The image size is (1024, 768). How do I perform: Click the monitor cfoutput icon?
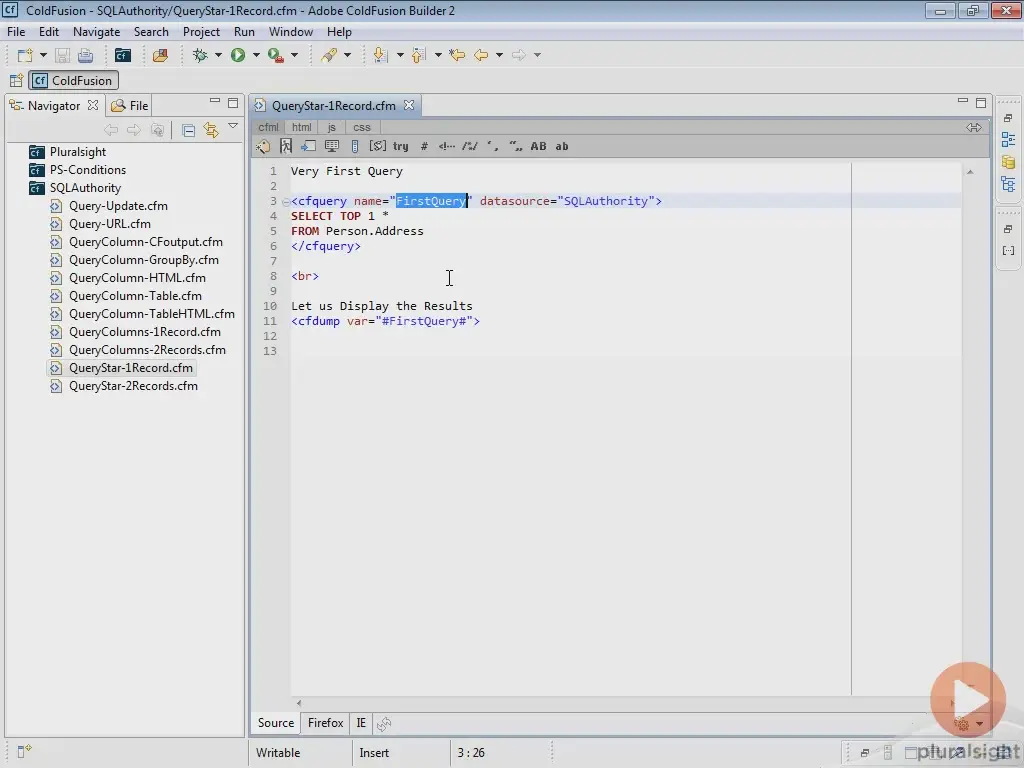click(x=332, y=146)
